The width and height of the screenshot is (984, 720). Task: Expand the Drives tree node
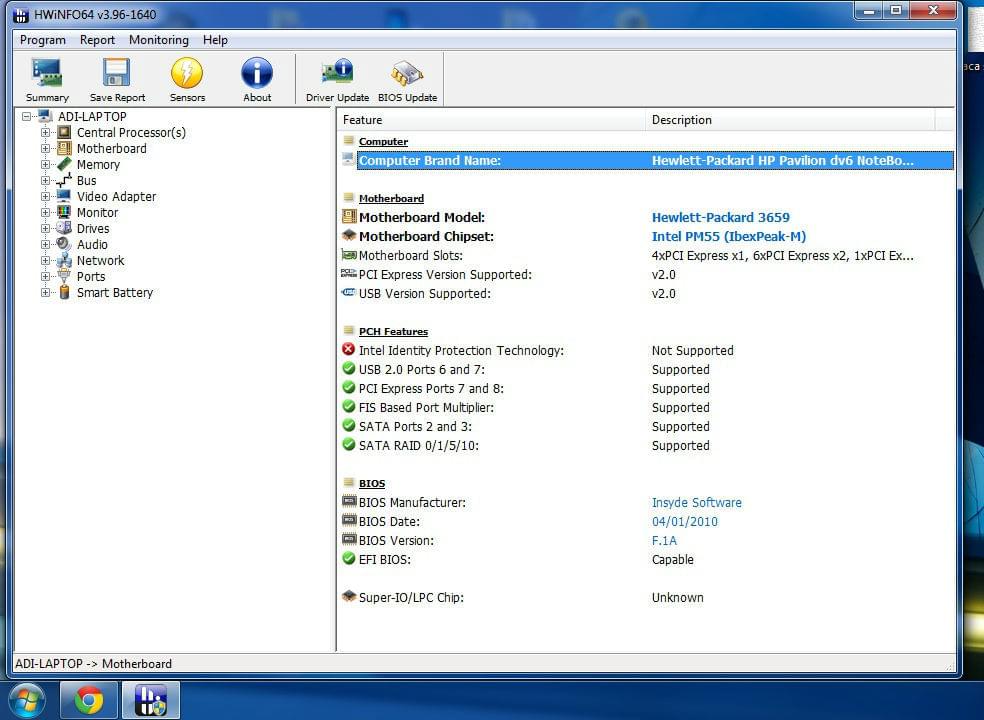coord(45,228)
